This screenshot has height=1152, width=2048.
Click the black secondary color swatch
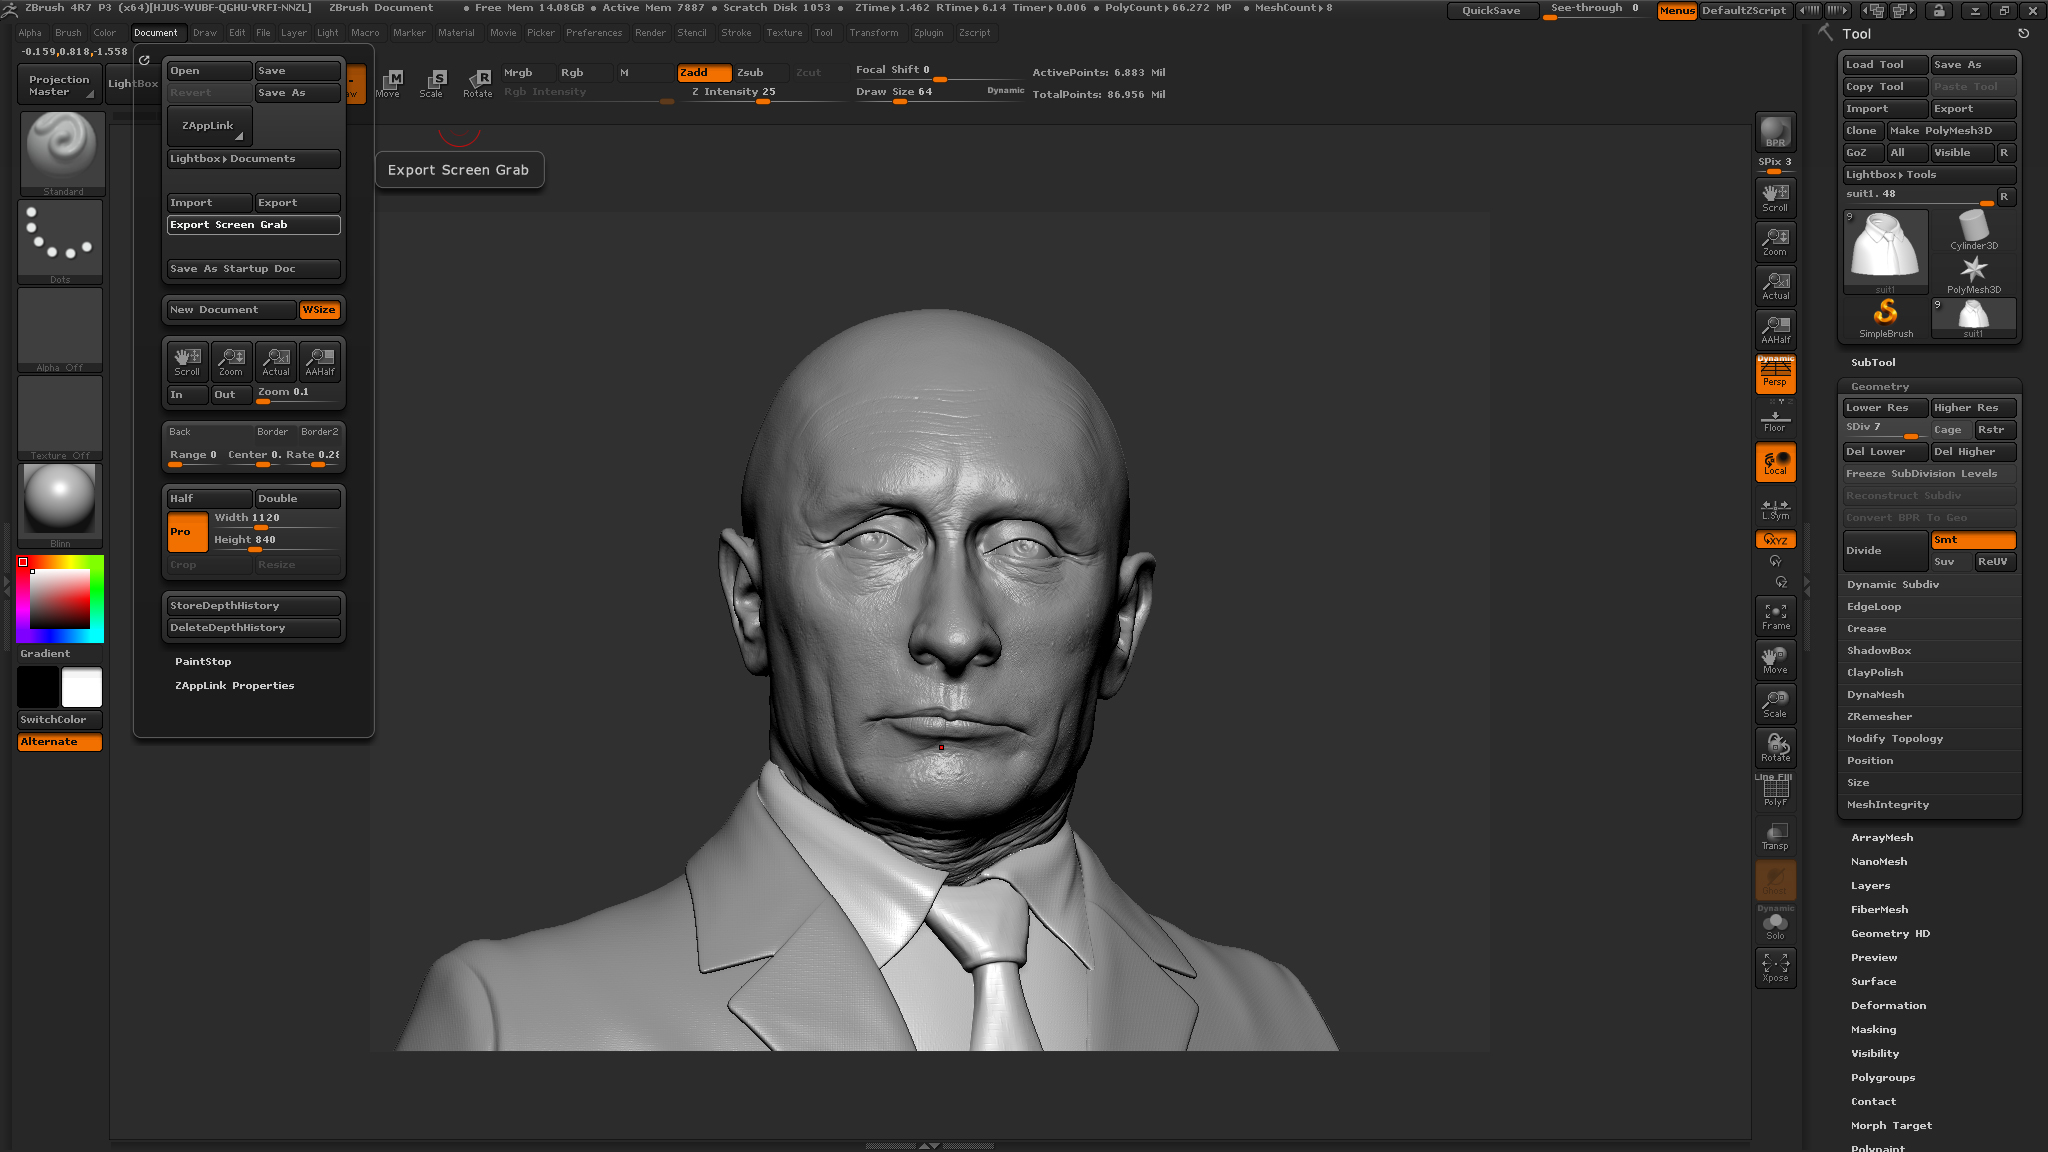click(38, 688)
